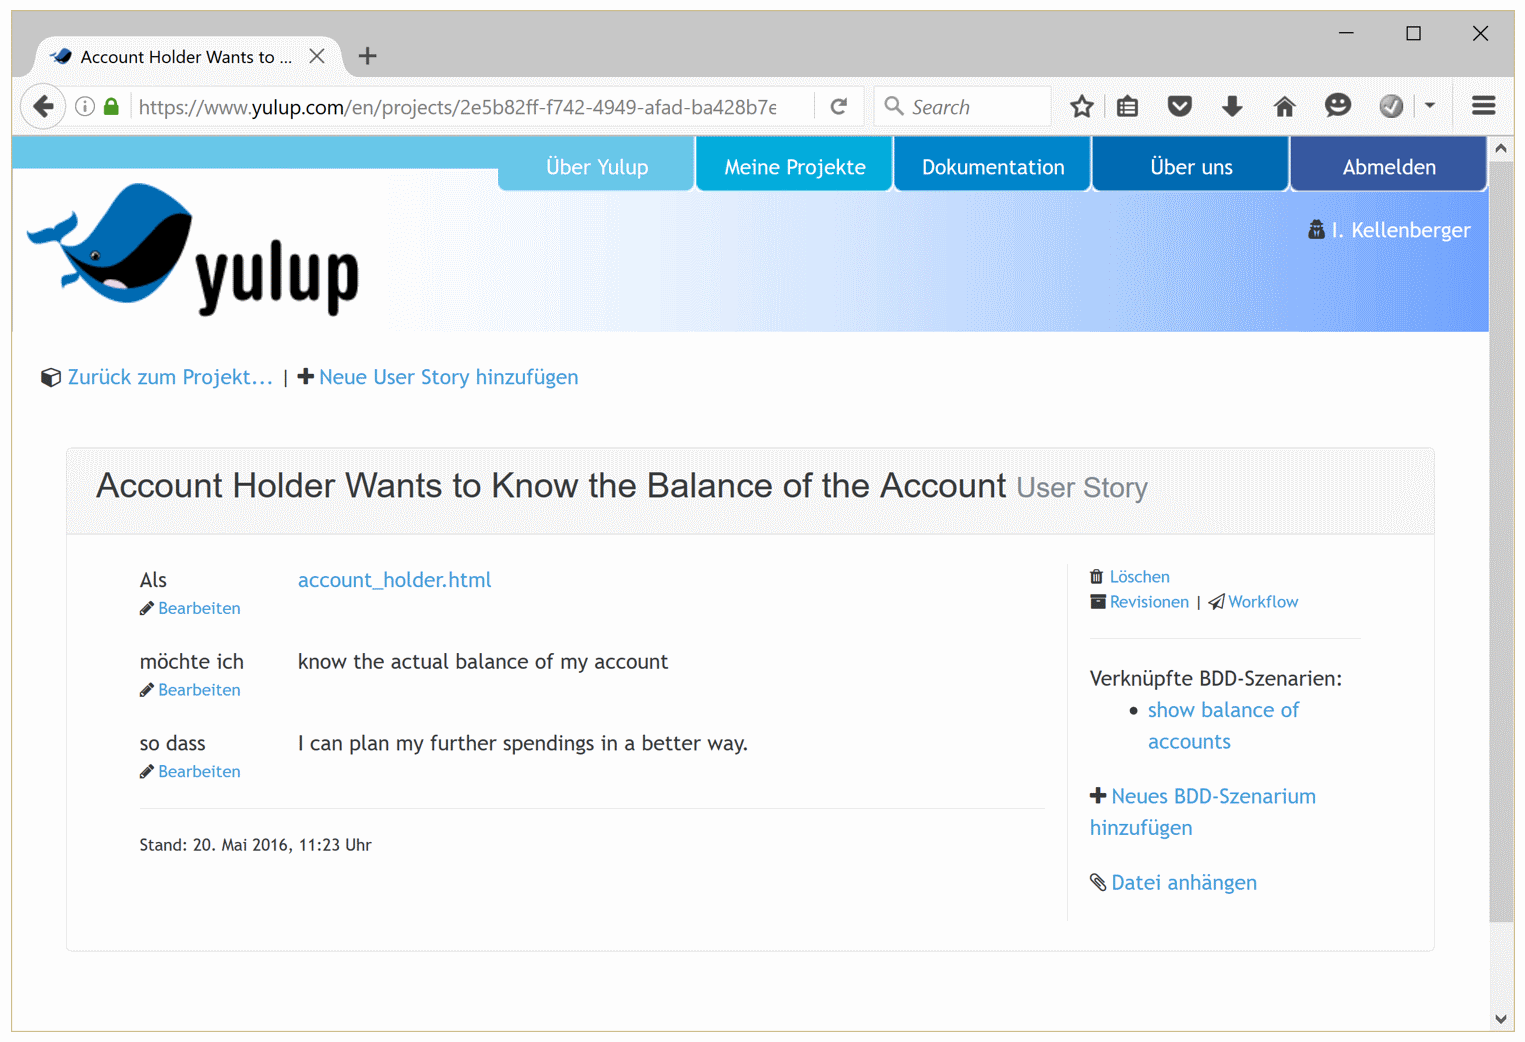View Revisionen of the user story

click(x=1149, y=602)
